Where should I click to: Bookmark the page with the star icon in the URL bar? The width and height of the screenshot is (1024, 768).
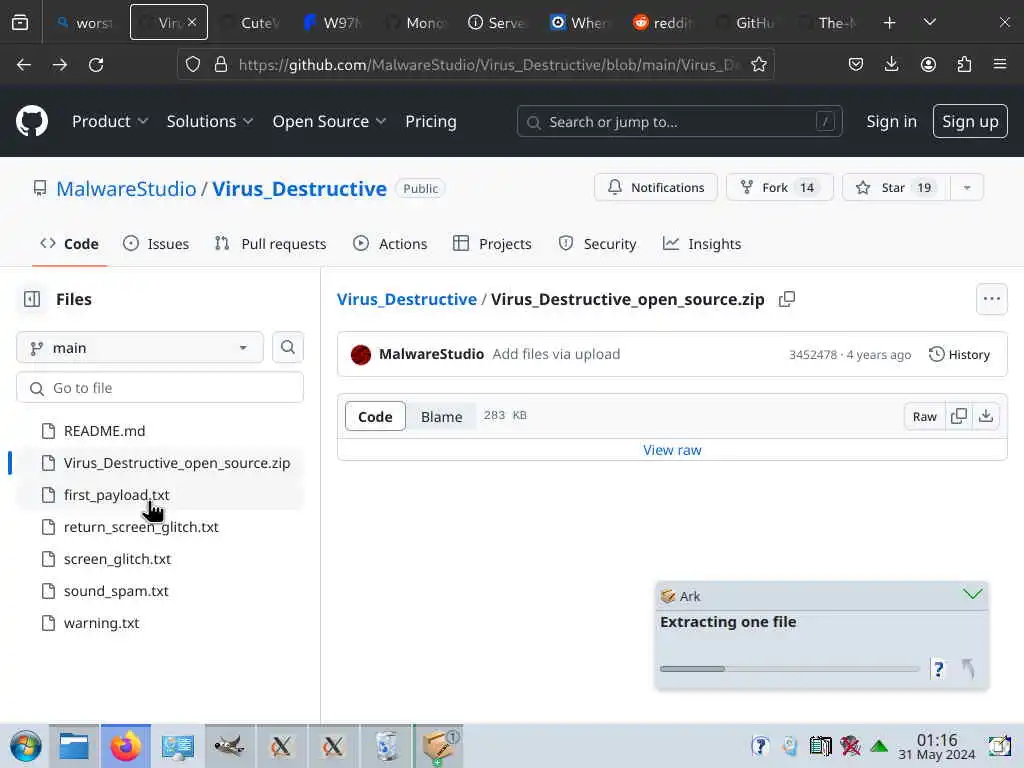pyautogui.click(x=759, y=65)
